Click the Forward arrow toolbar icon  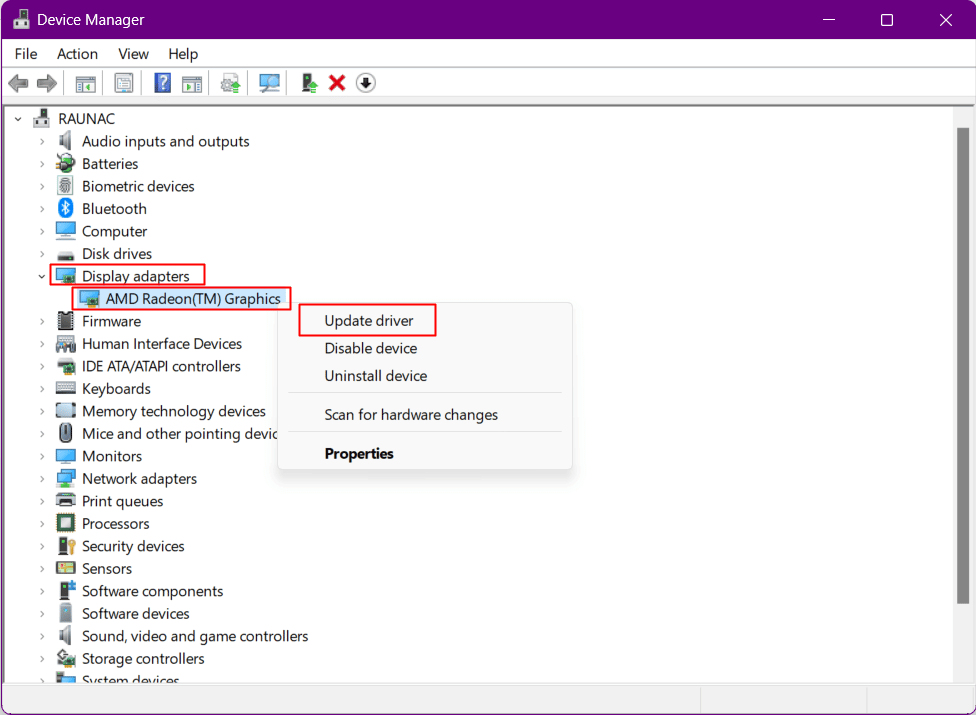[47, 83]
